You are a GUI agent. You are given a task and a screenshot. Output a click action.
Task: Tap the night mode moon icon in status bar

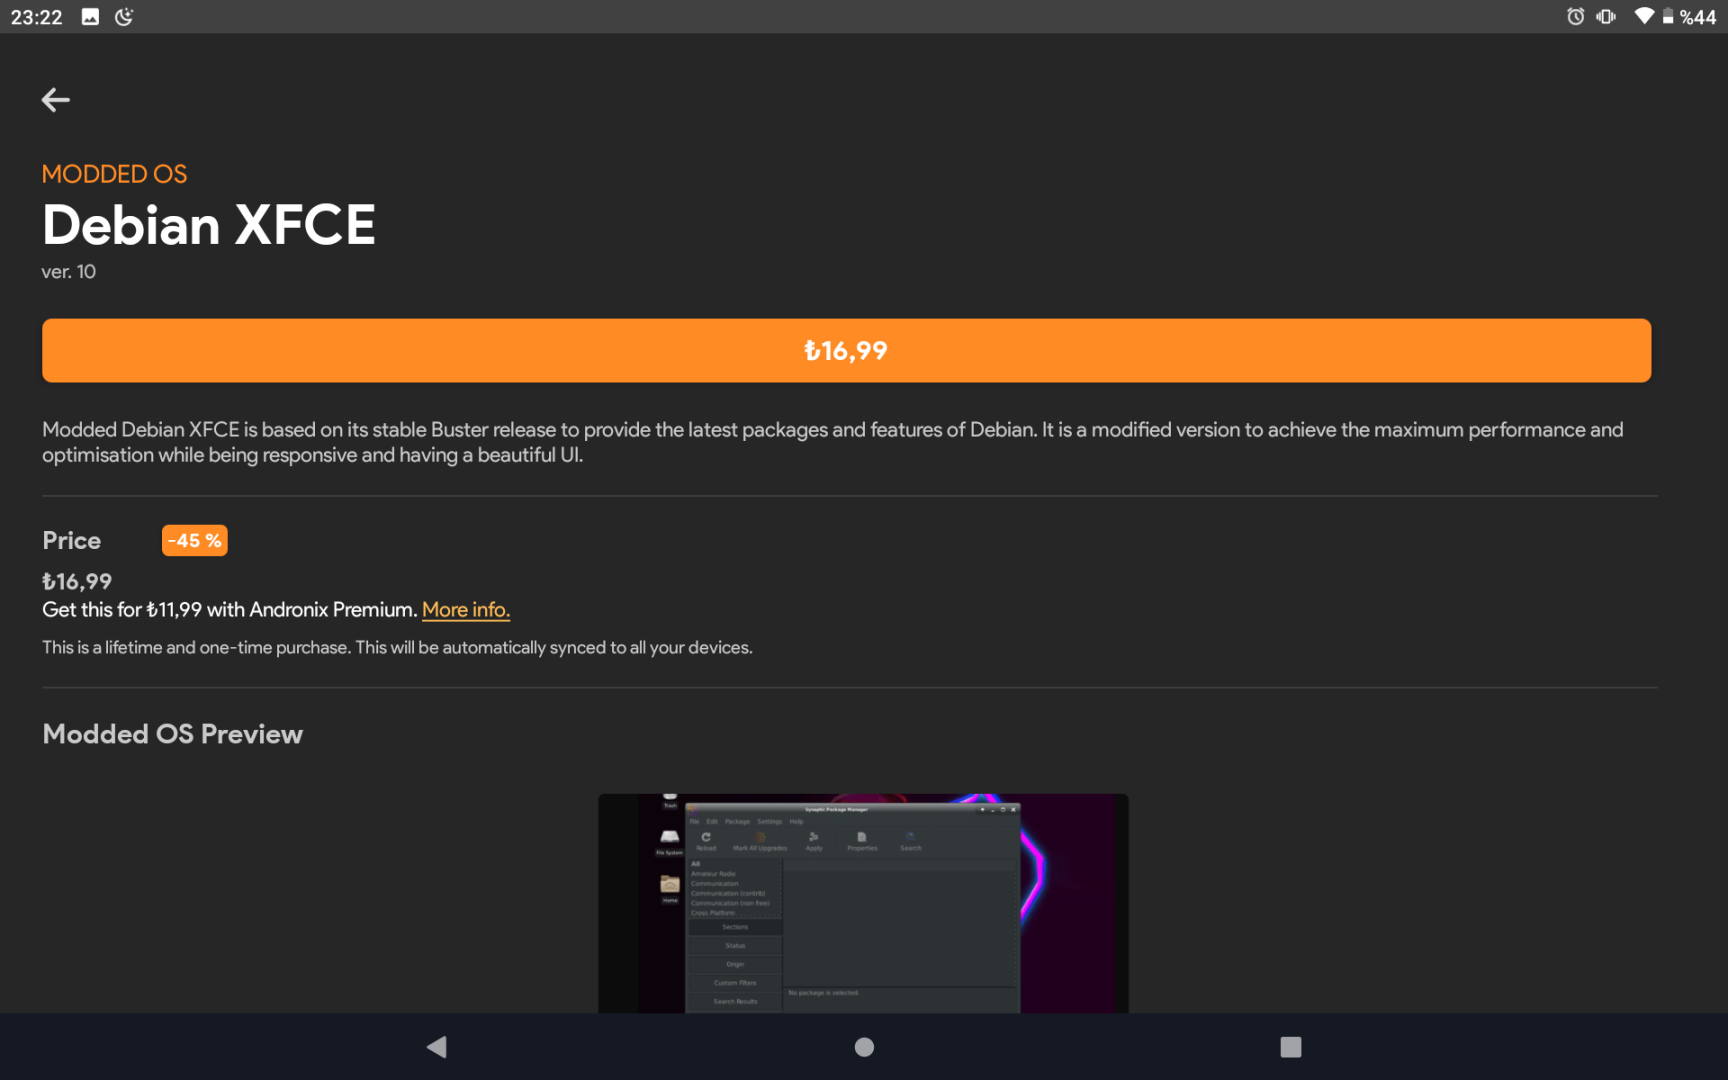pyautogui.click(x=124, y=16)
